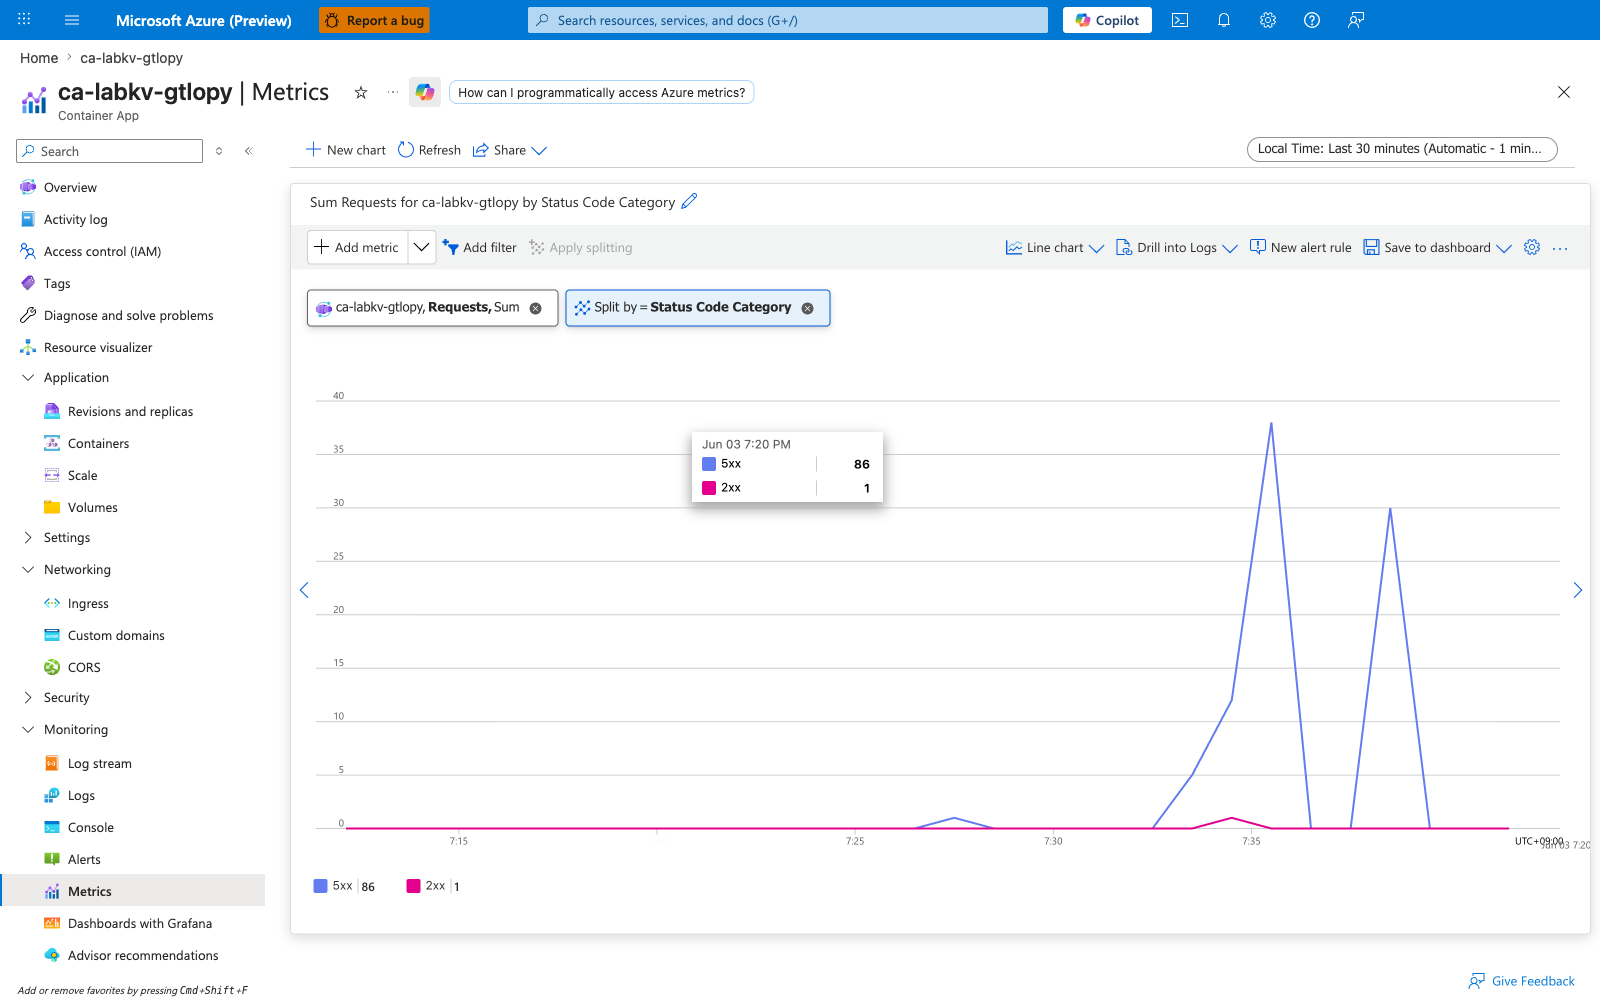Click Report a bug
The image size is (1600, 1000).
[x=374, y=20]
